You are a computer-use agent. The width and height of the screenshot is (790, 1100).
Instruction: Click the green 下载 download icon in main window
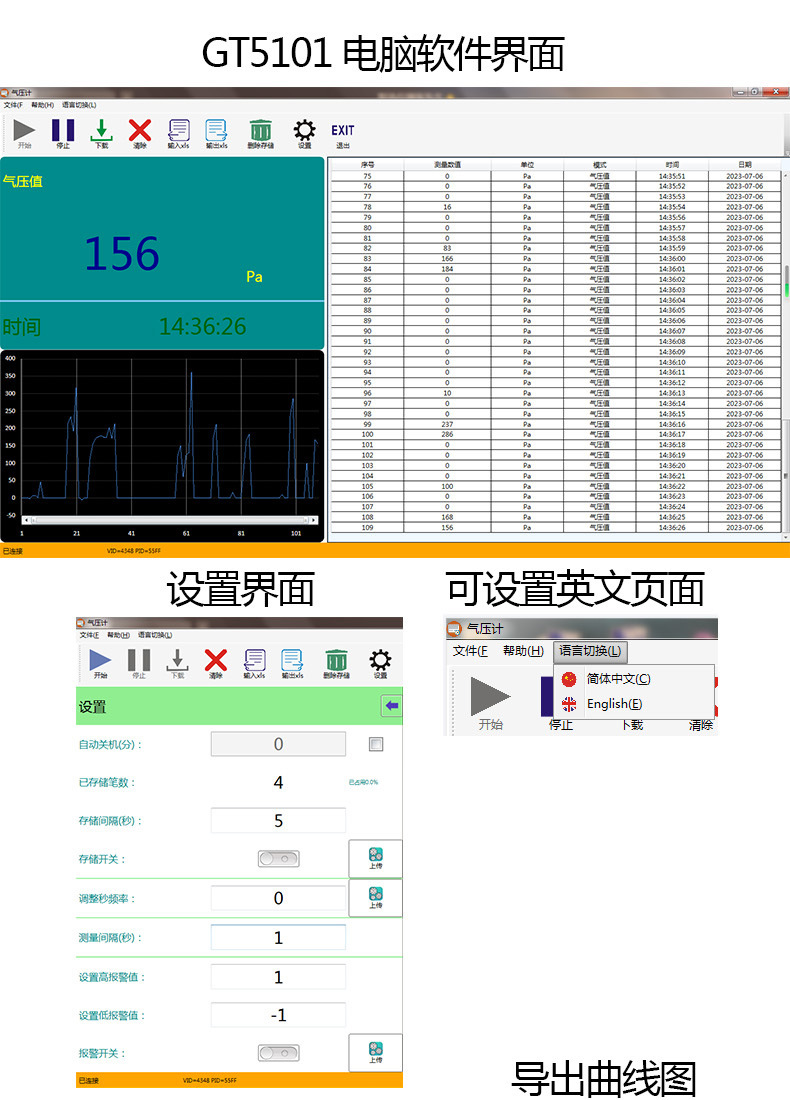point(102,130)
